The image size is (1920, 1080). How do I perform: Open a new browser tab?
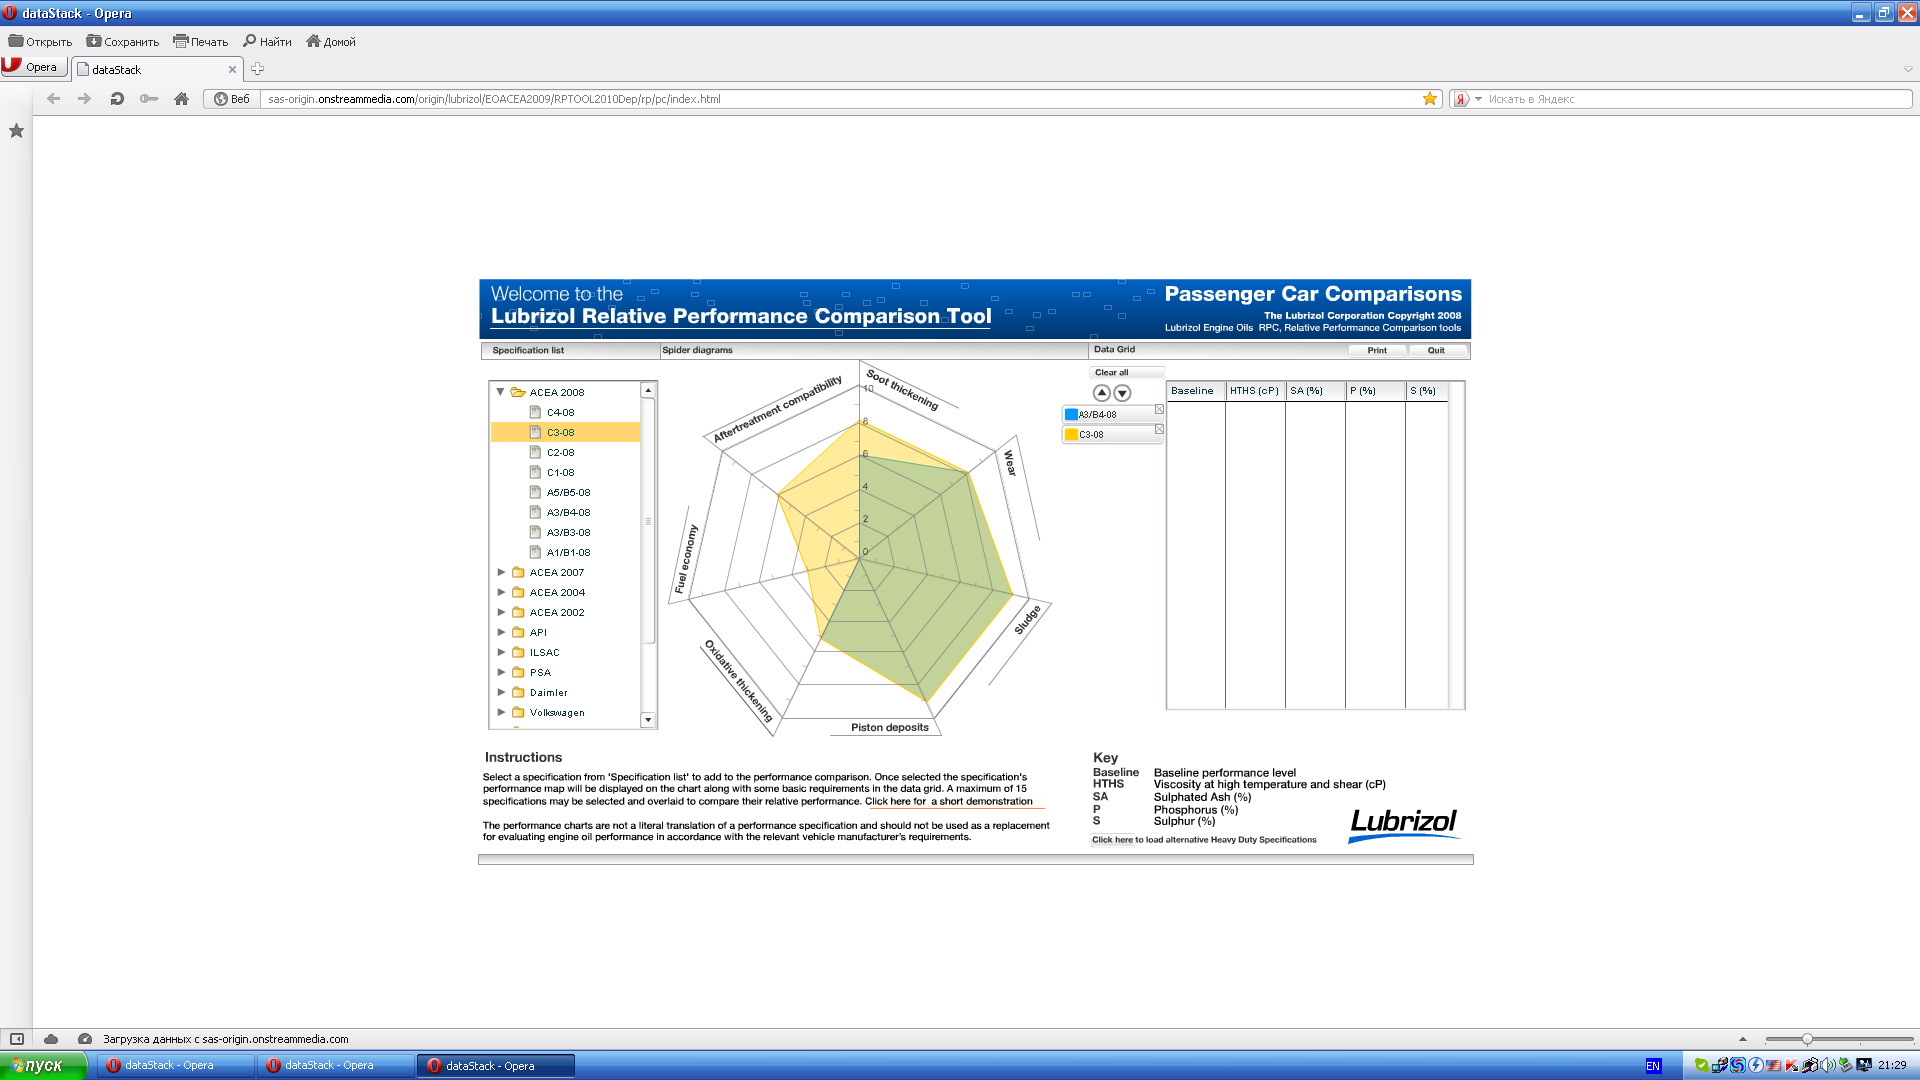pyautogui.click(x=257, y=69)
